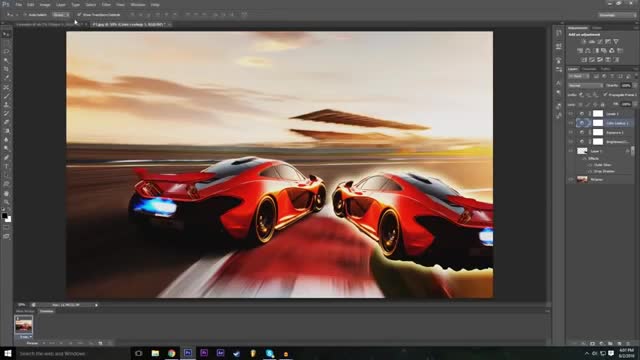The width and height of the screenshot is (640, 360).
Task: Open the Window menu
Action: click(138, 5)
